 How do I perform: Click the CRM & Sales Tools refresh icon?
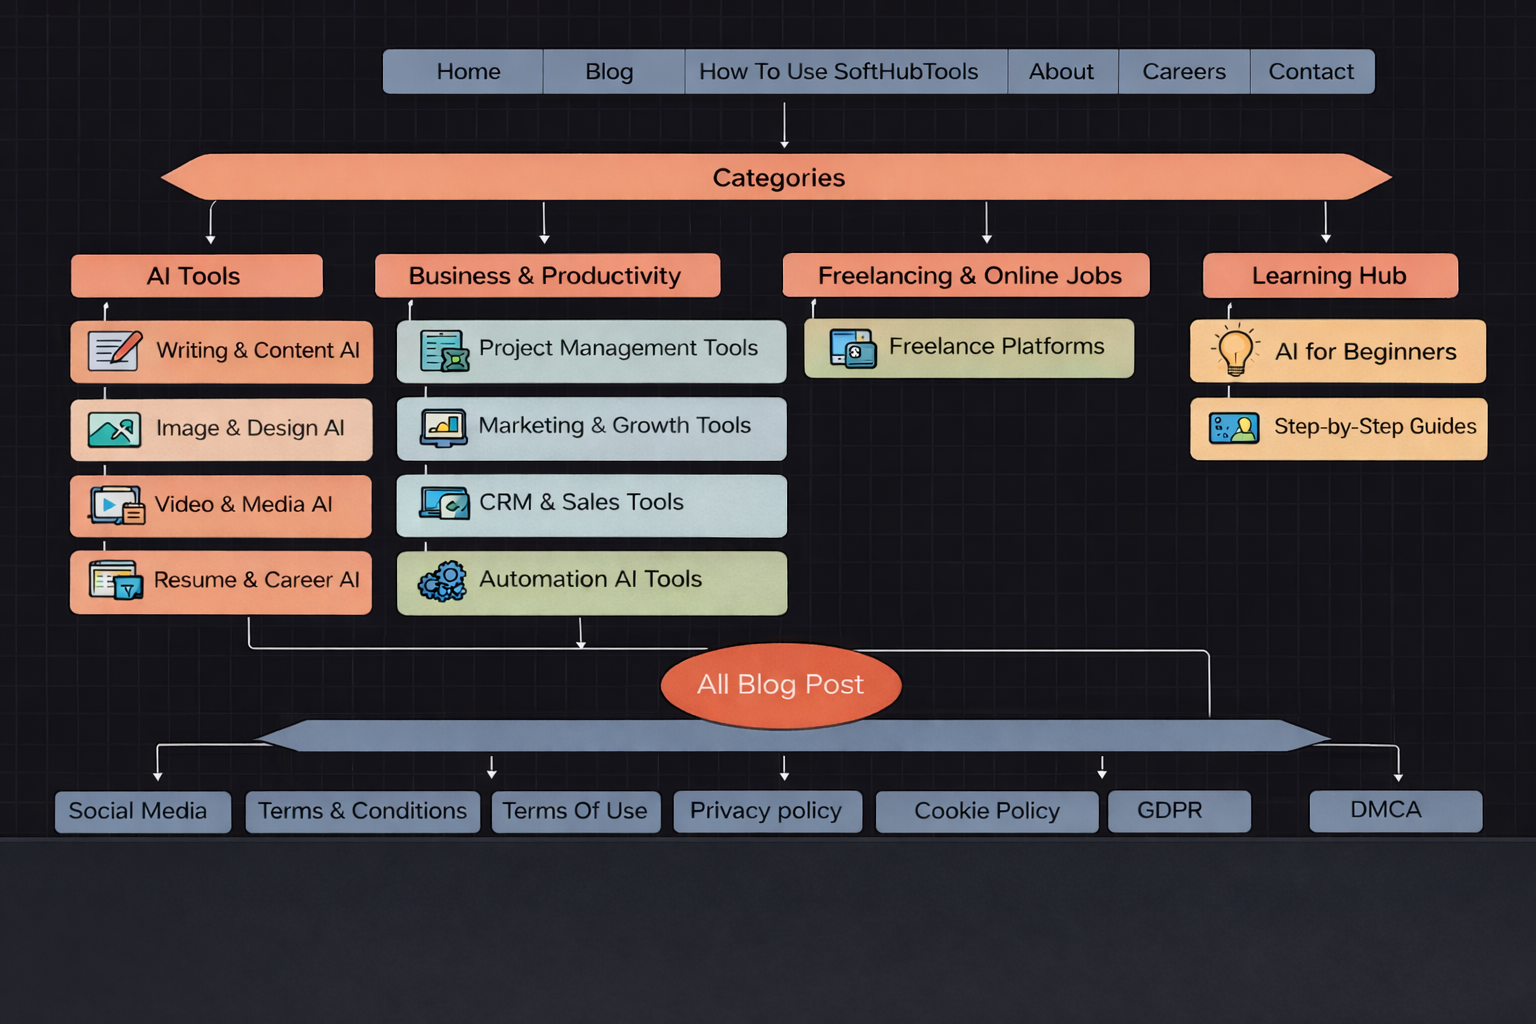tap(444, 504)
